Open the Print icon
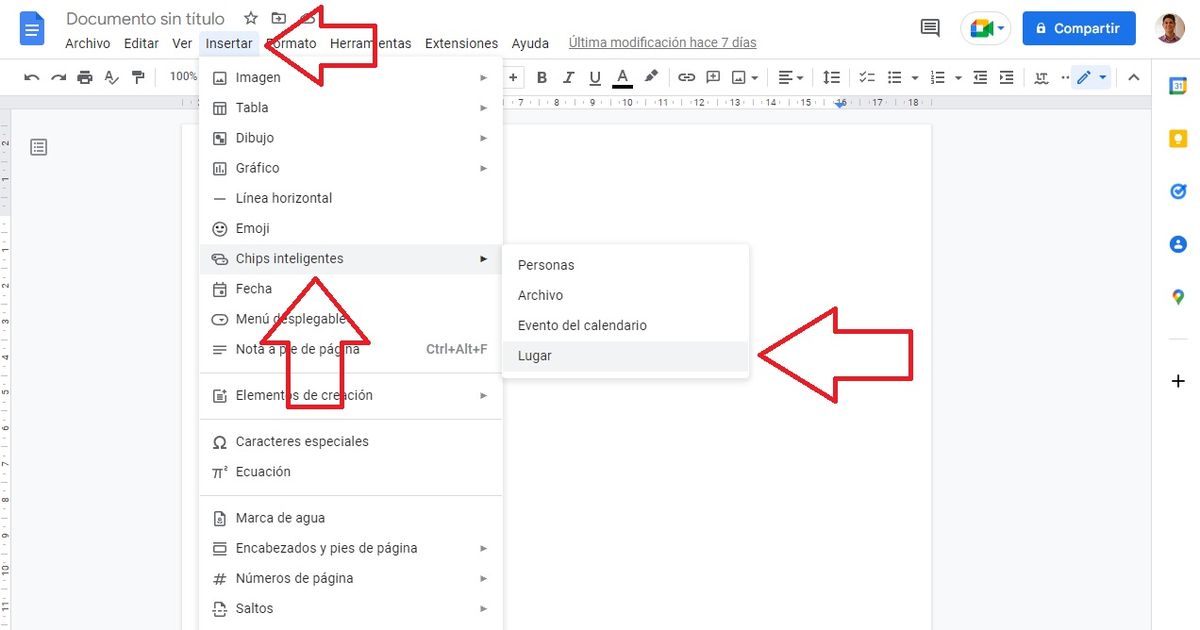 [85, 77]
